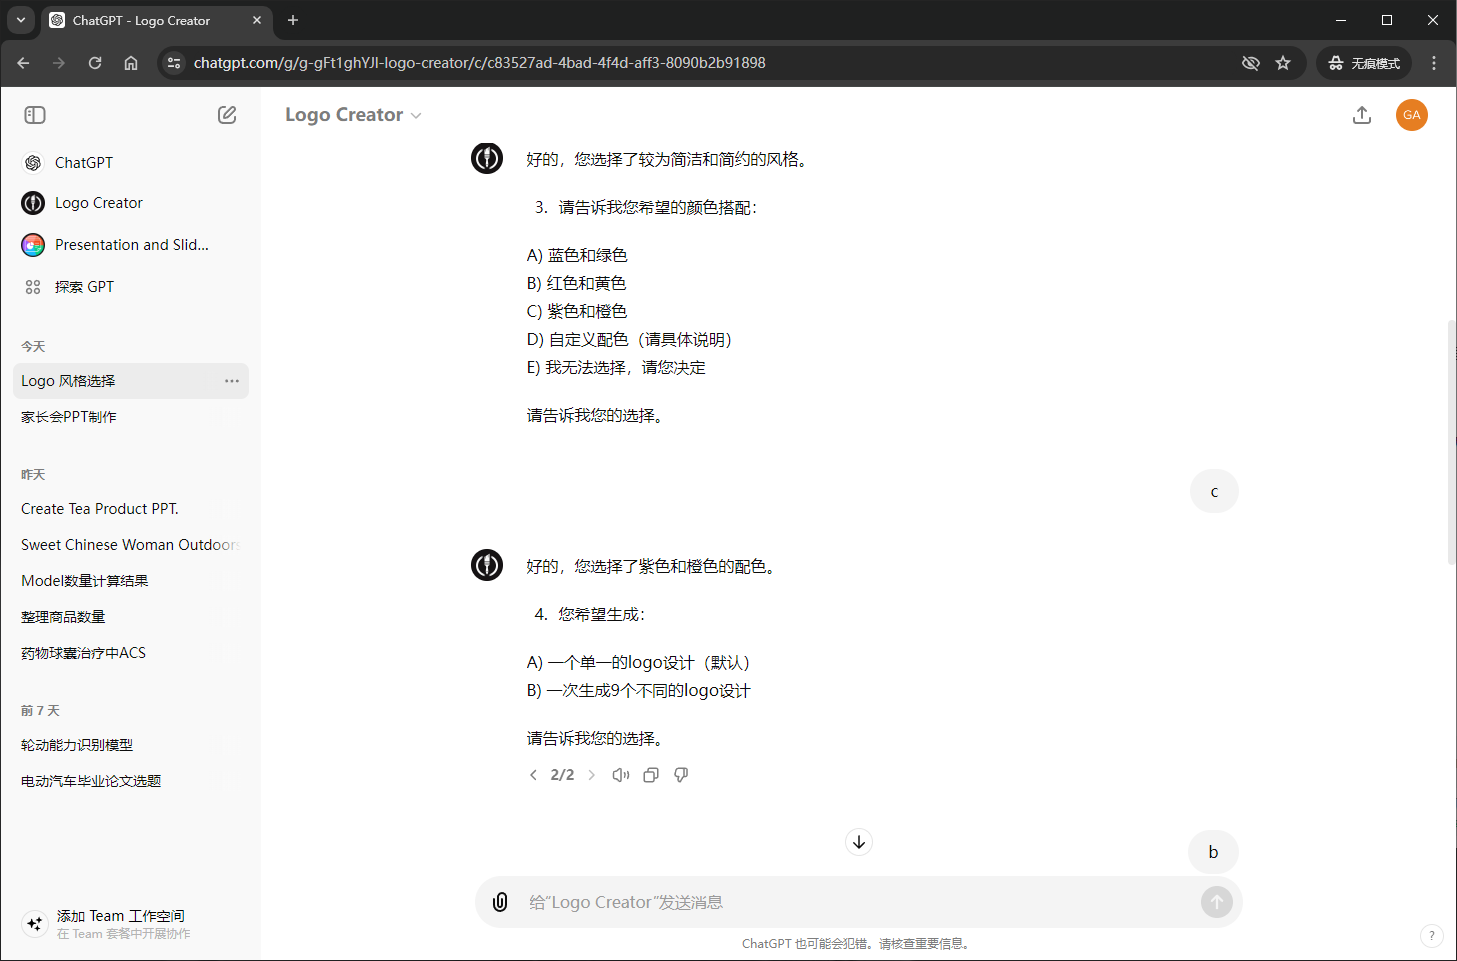Copy the response with the copy icon

pyautogui.click(x=651, y=775)
